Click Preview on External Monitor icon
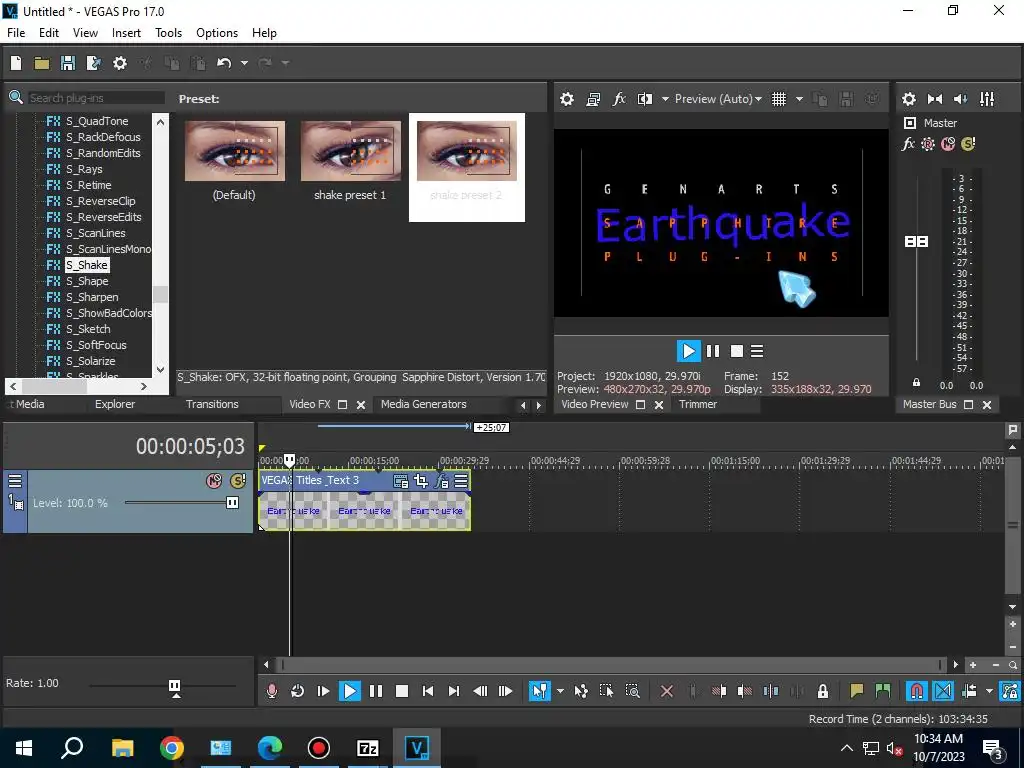This screenshot has width=1024, height=768. [593, 99]
